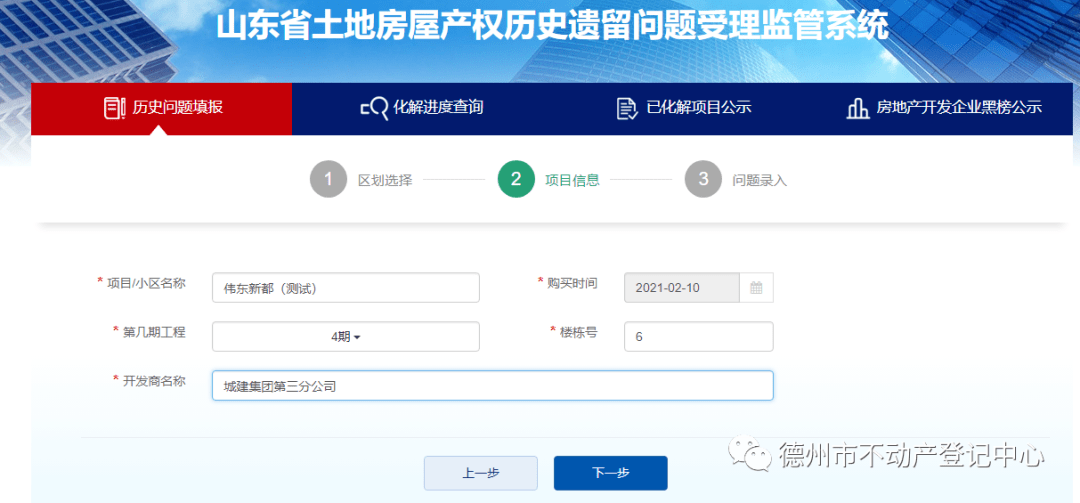The image size is (1080, 503).
Task: Click the 项目/小区名称 label
Action: (x=146, y=283)
